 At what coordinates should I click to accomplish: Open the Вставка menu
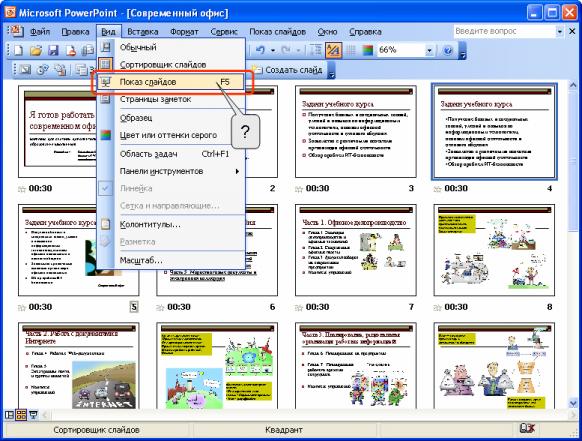[x=143, y=32]
